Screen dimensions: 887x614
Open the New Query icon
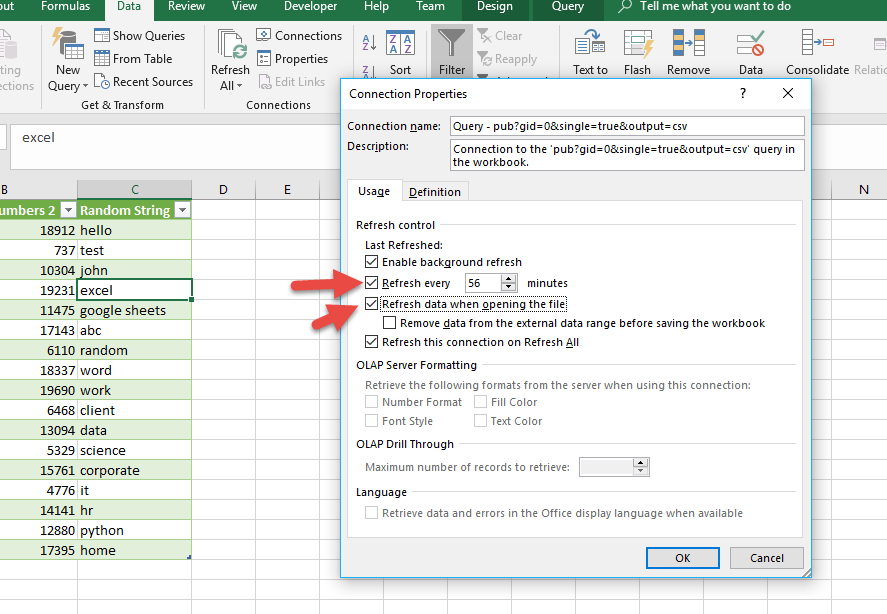click(x=67, y=44)
